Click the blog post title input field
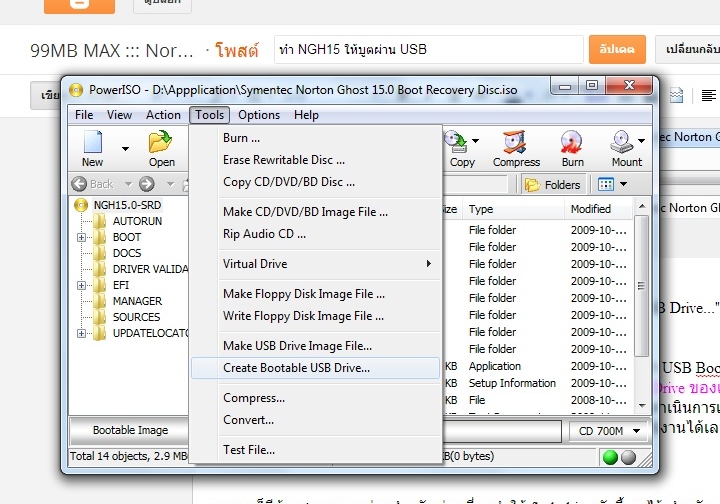 coord(428,50)
